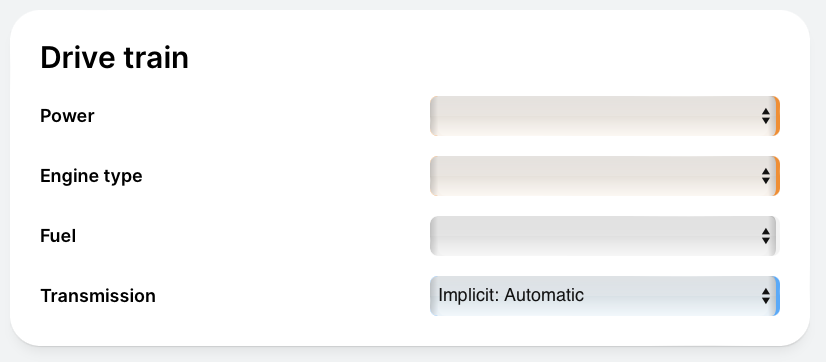
Task: Click the lower arrow of Power's spinner icon
Action: pos(765,121)
